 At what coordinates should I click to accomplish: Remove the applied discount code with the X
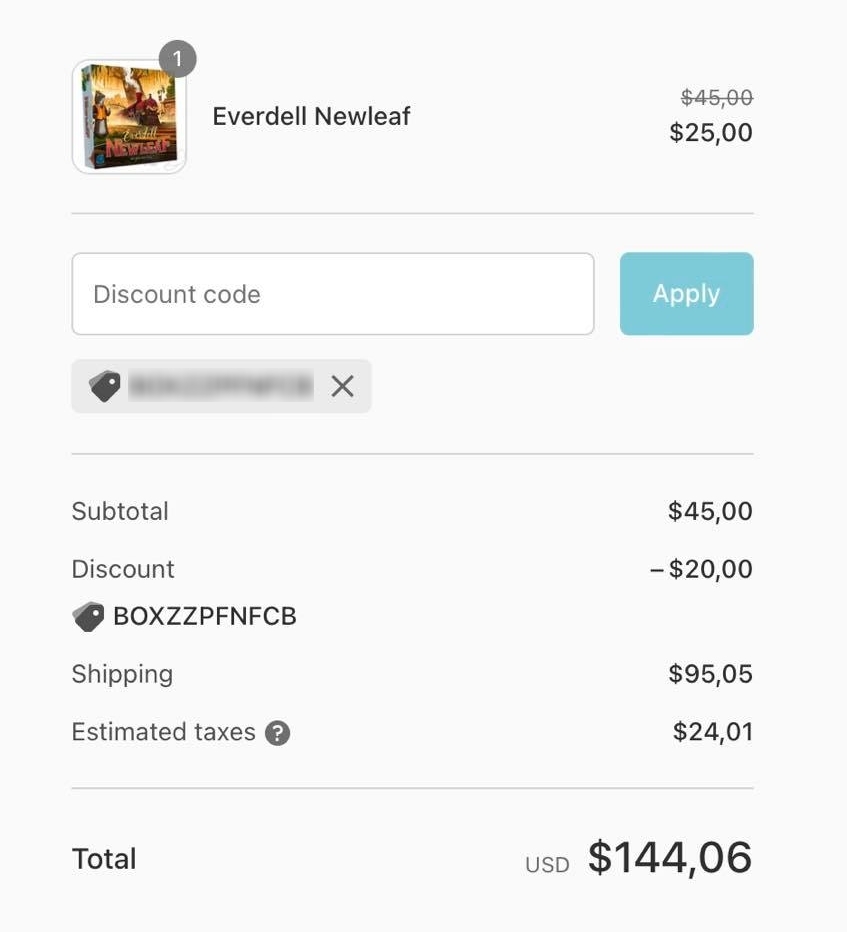(342, 386)
